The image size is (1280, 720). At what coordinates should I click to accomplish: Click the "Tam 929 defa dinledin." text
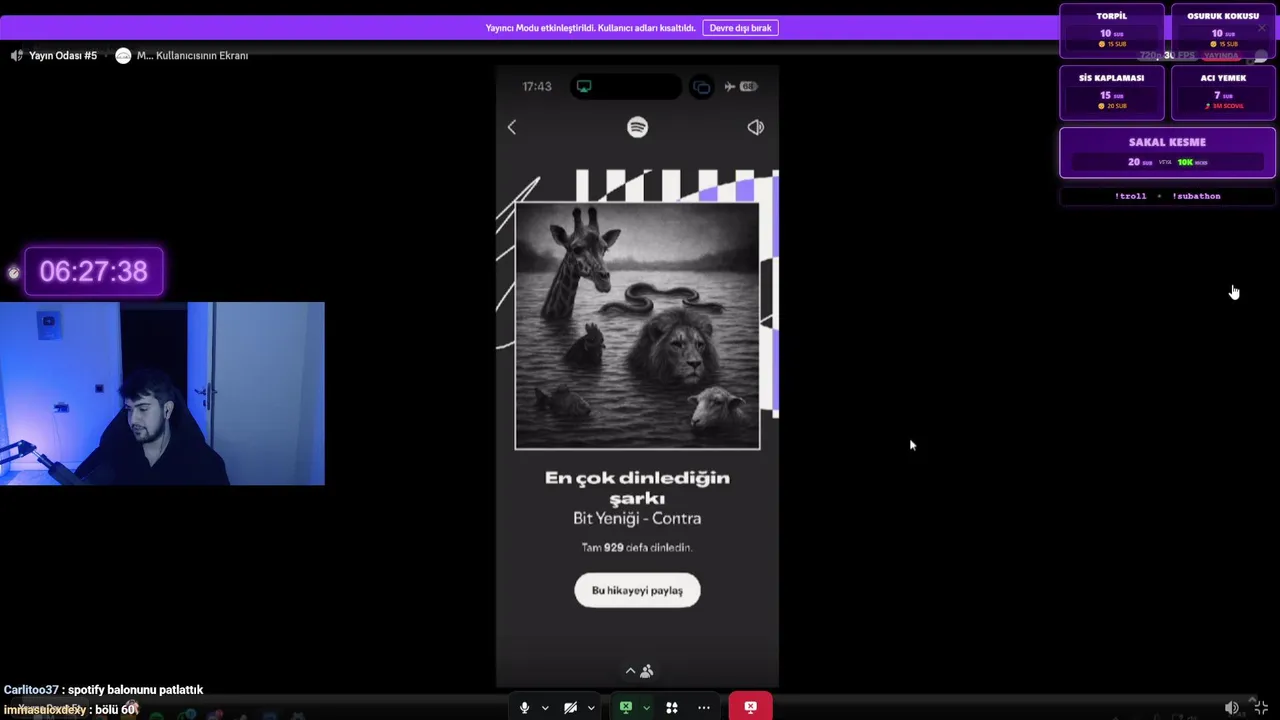pyautogui.click(x=637, y=547)
